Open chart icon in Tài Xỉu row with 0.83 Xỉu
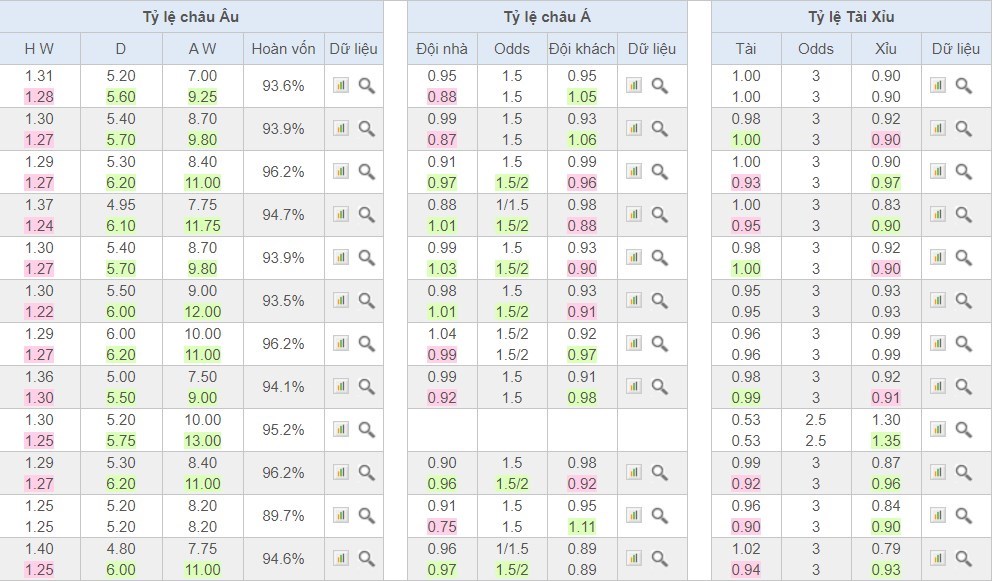 [937, 215]
